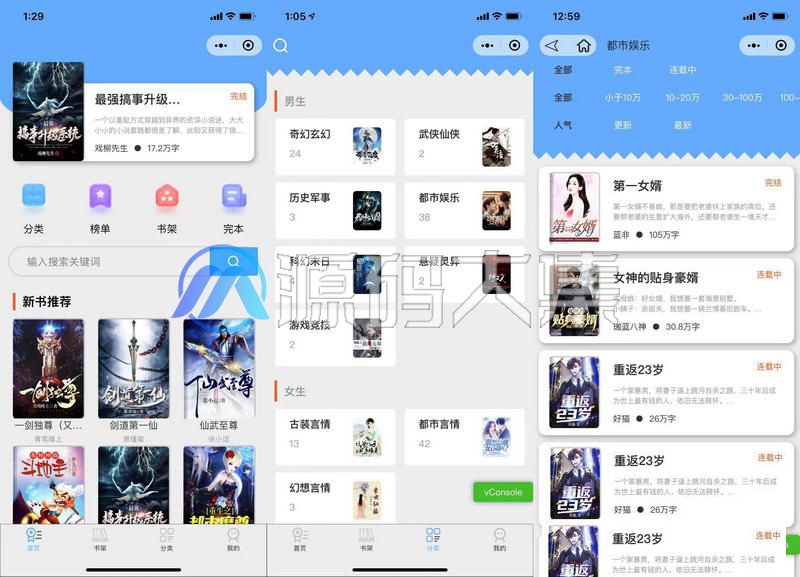
Task: Open the three-dot menu on category screen
Action: tap(487, 45)
